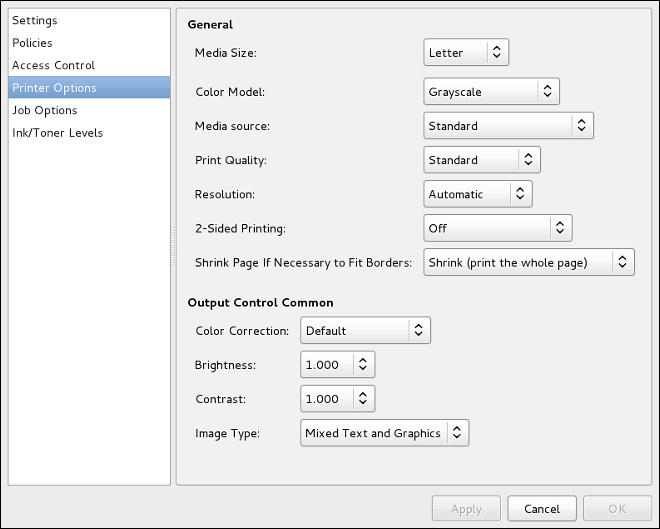The image size is (660, 529).
Task: Click the OK button
Action: (x=617, y=509)
